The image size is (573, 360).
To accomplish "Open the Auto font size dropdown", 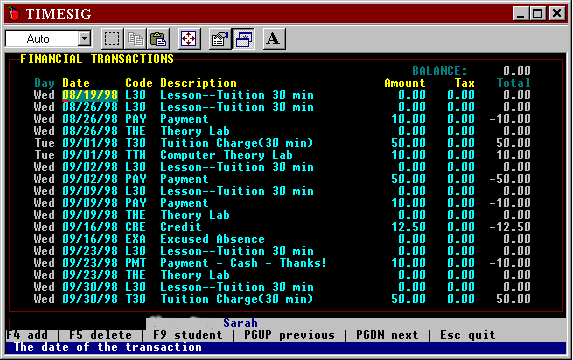I will point(84,38).
